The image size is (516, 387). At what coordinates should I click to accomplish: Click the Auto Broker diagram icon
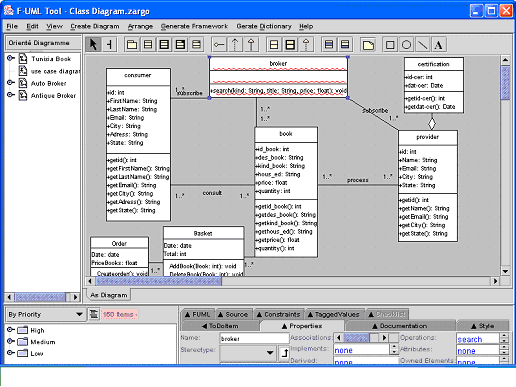23,83
